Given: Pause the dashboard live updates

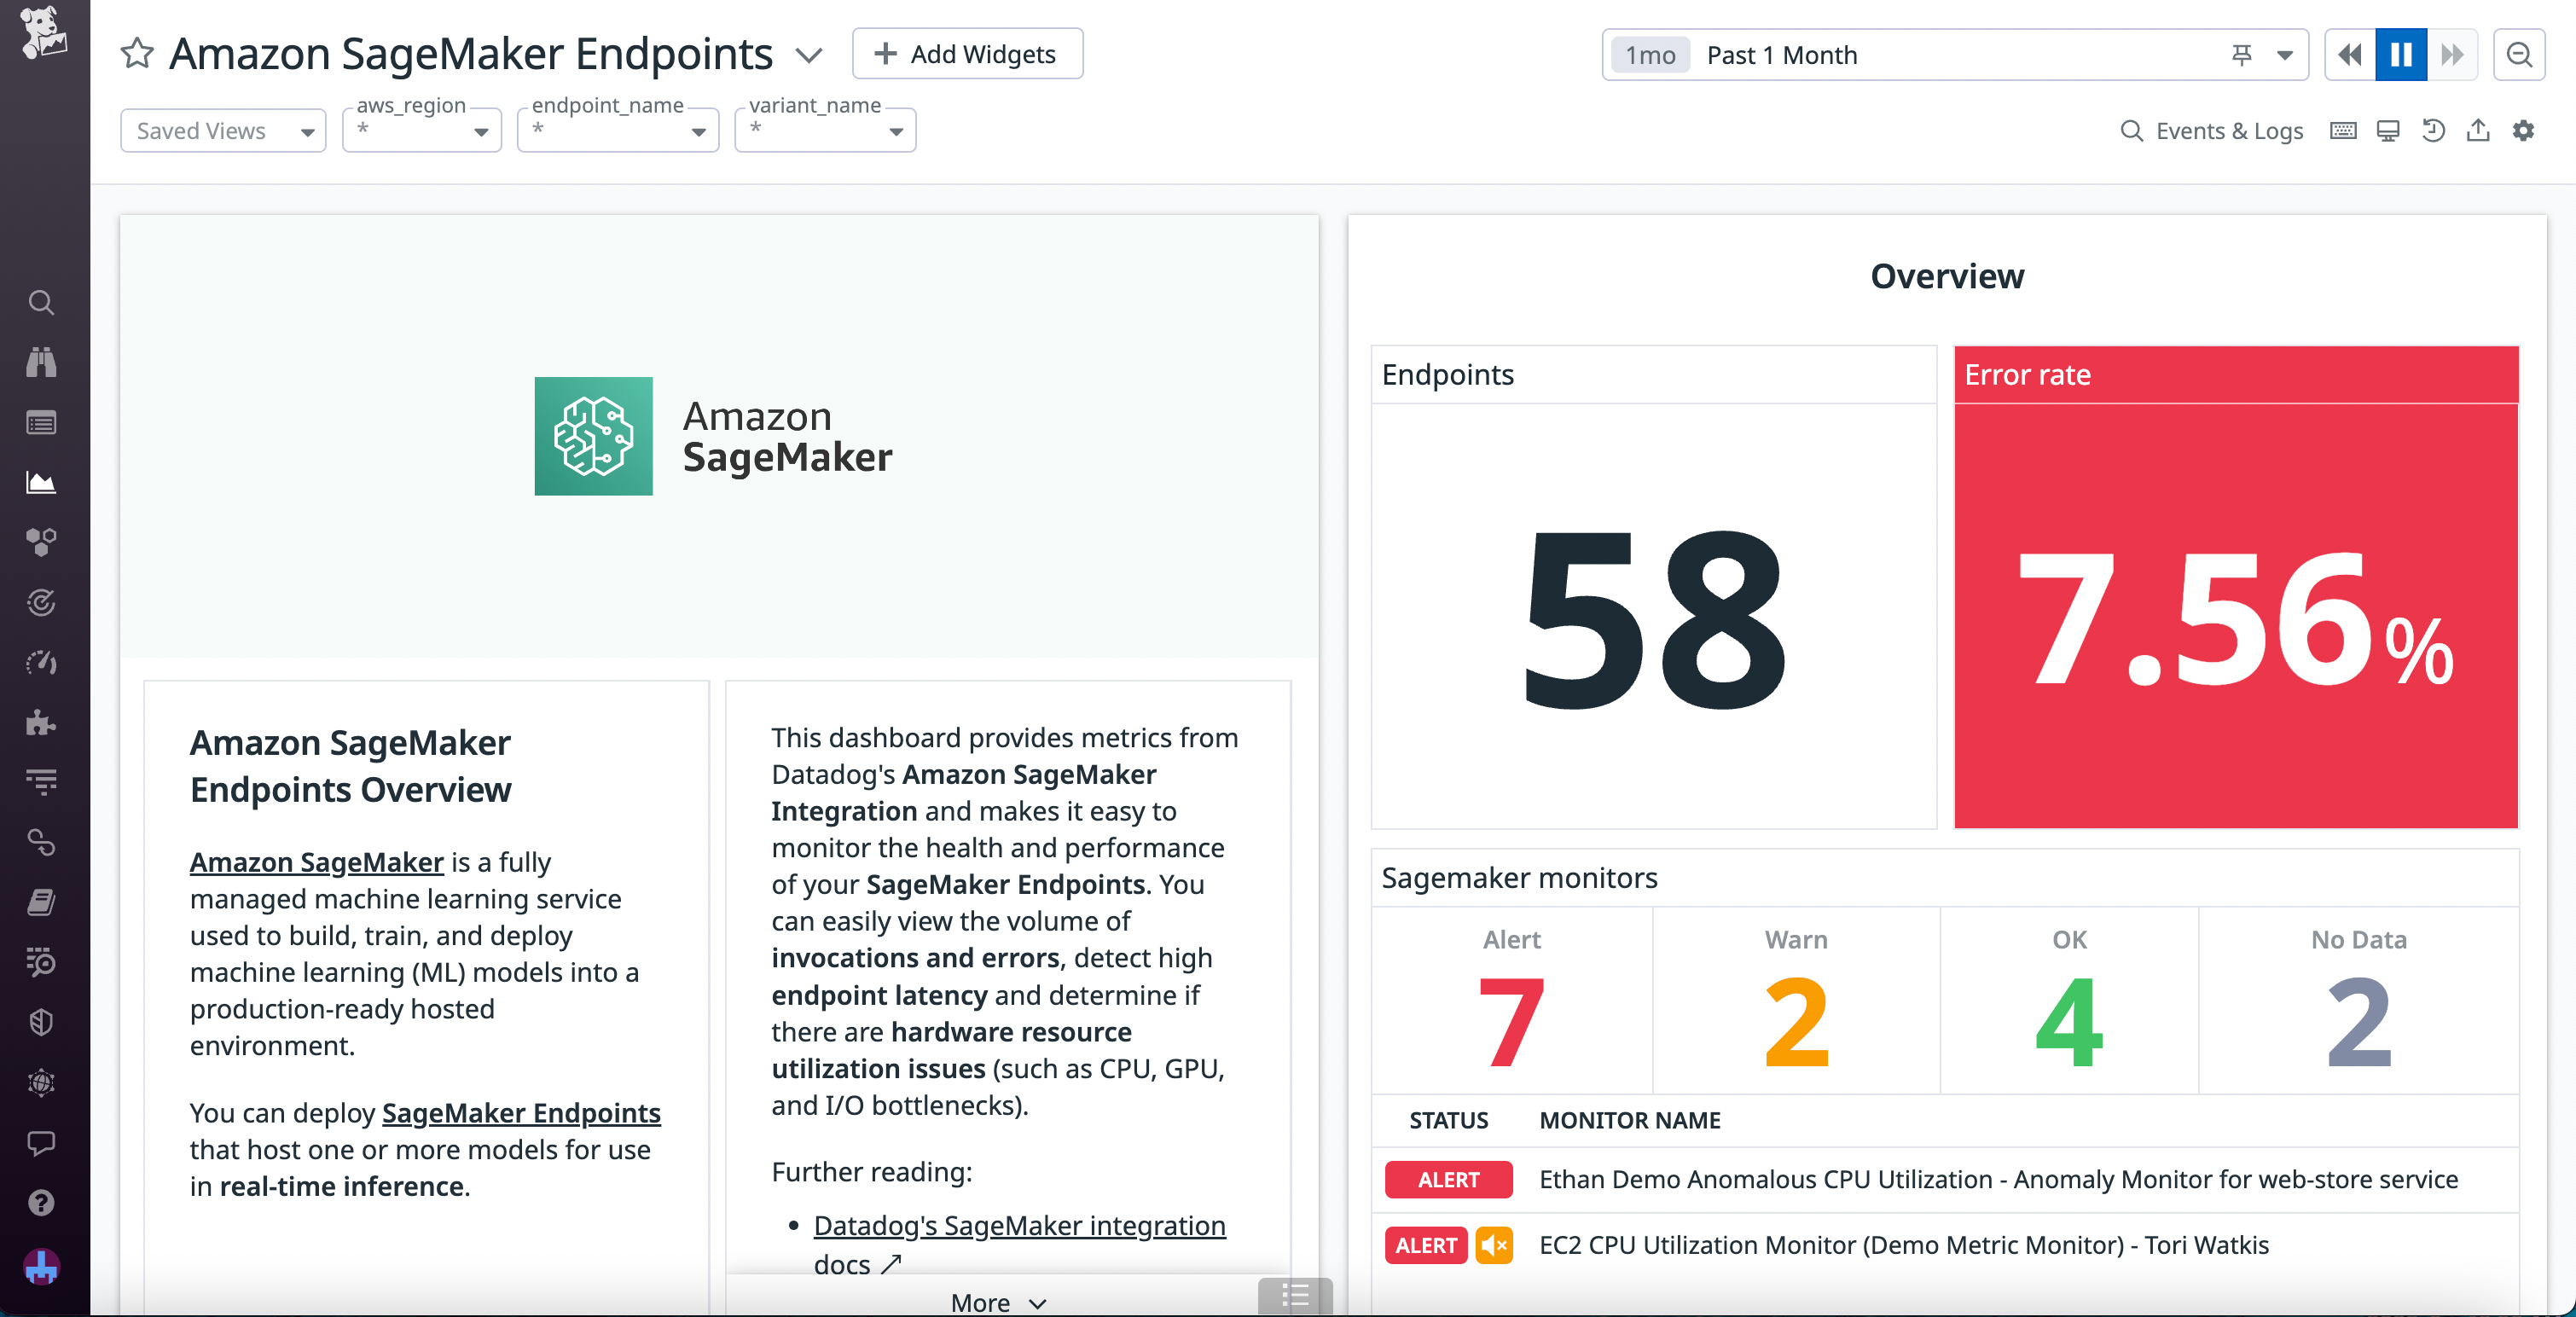Looking at the screenshot, I should click(x=2401, y=54).
